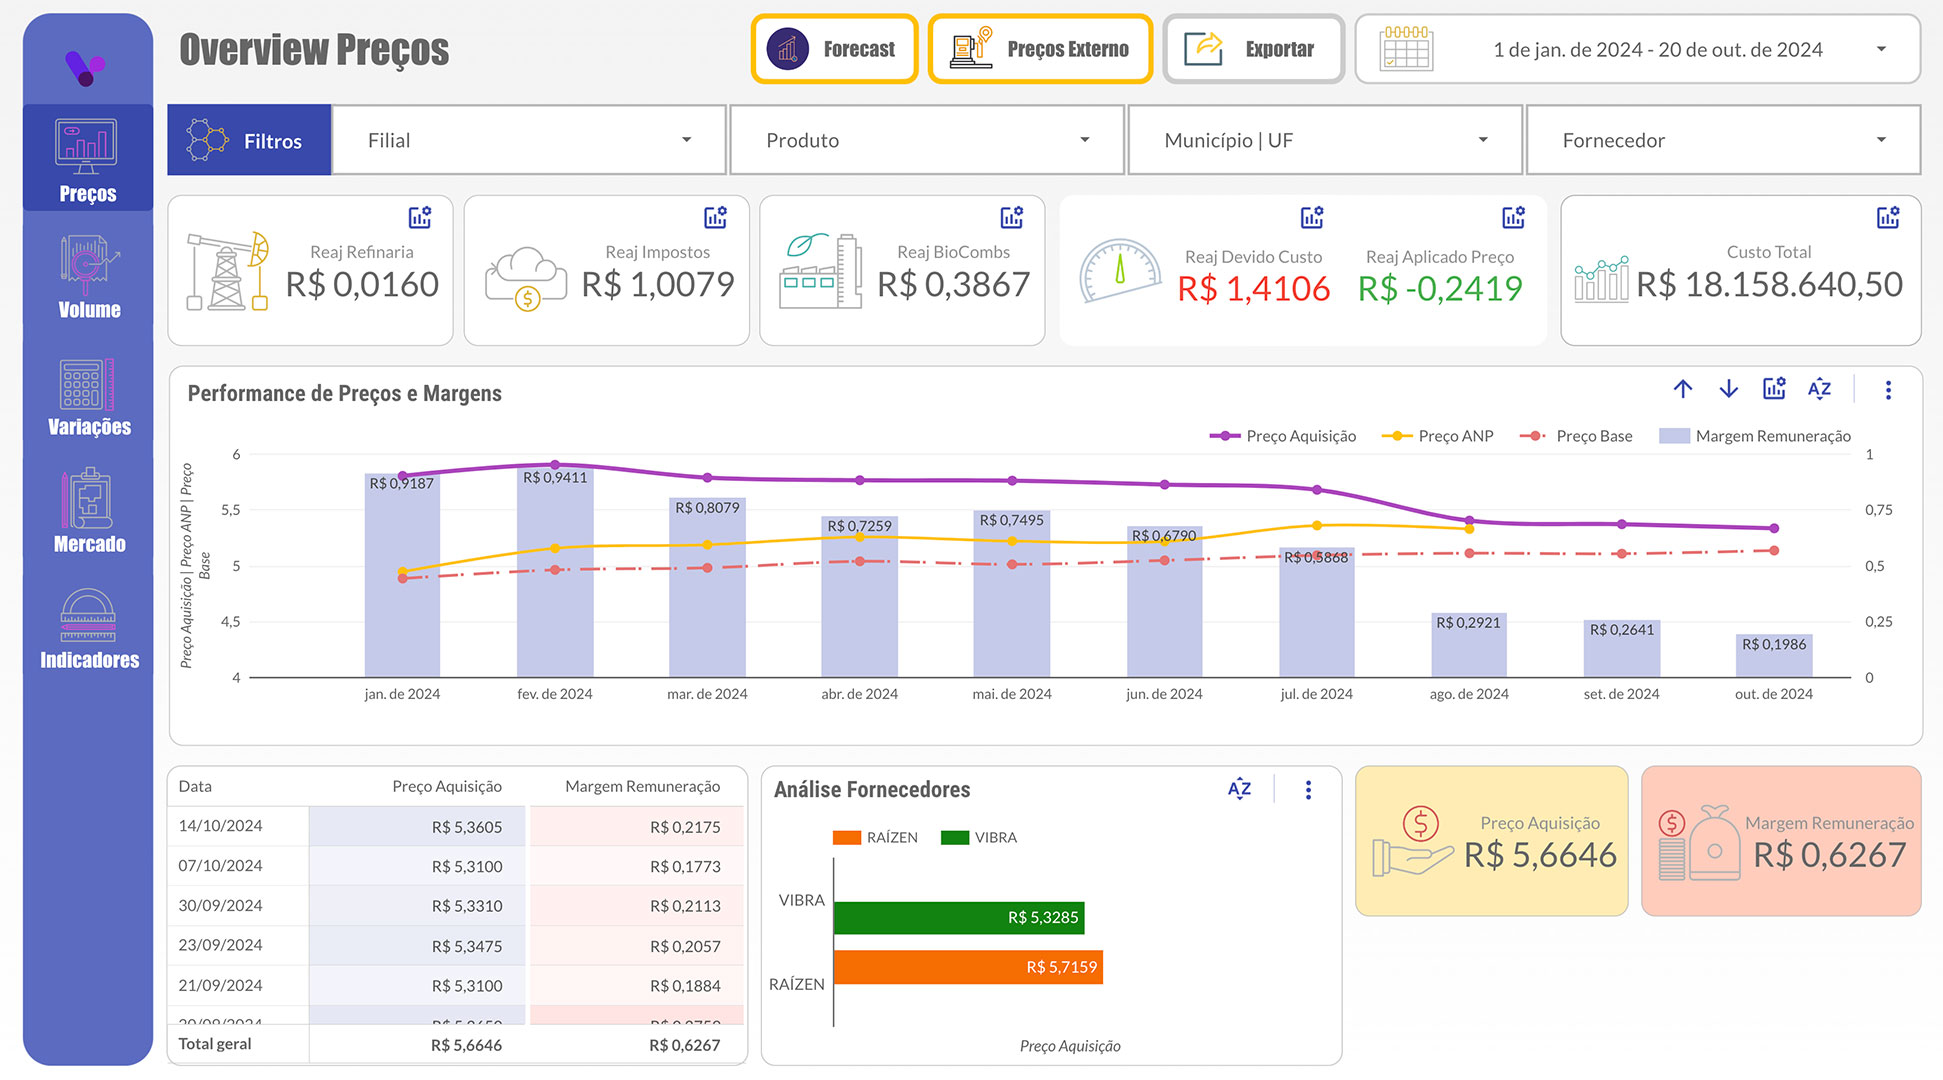Open the Preços section in the sidebar
Image resolution: width=1943 pixels, height=1080 pixels.
click(86, 160)
